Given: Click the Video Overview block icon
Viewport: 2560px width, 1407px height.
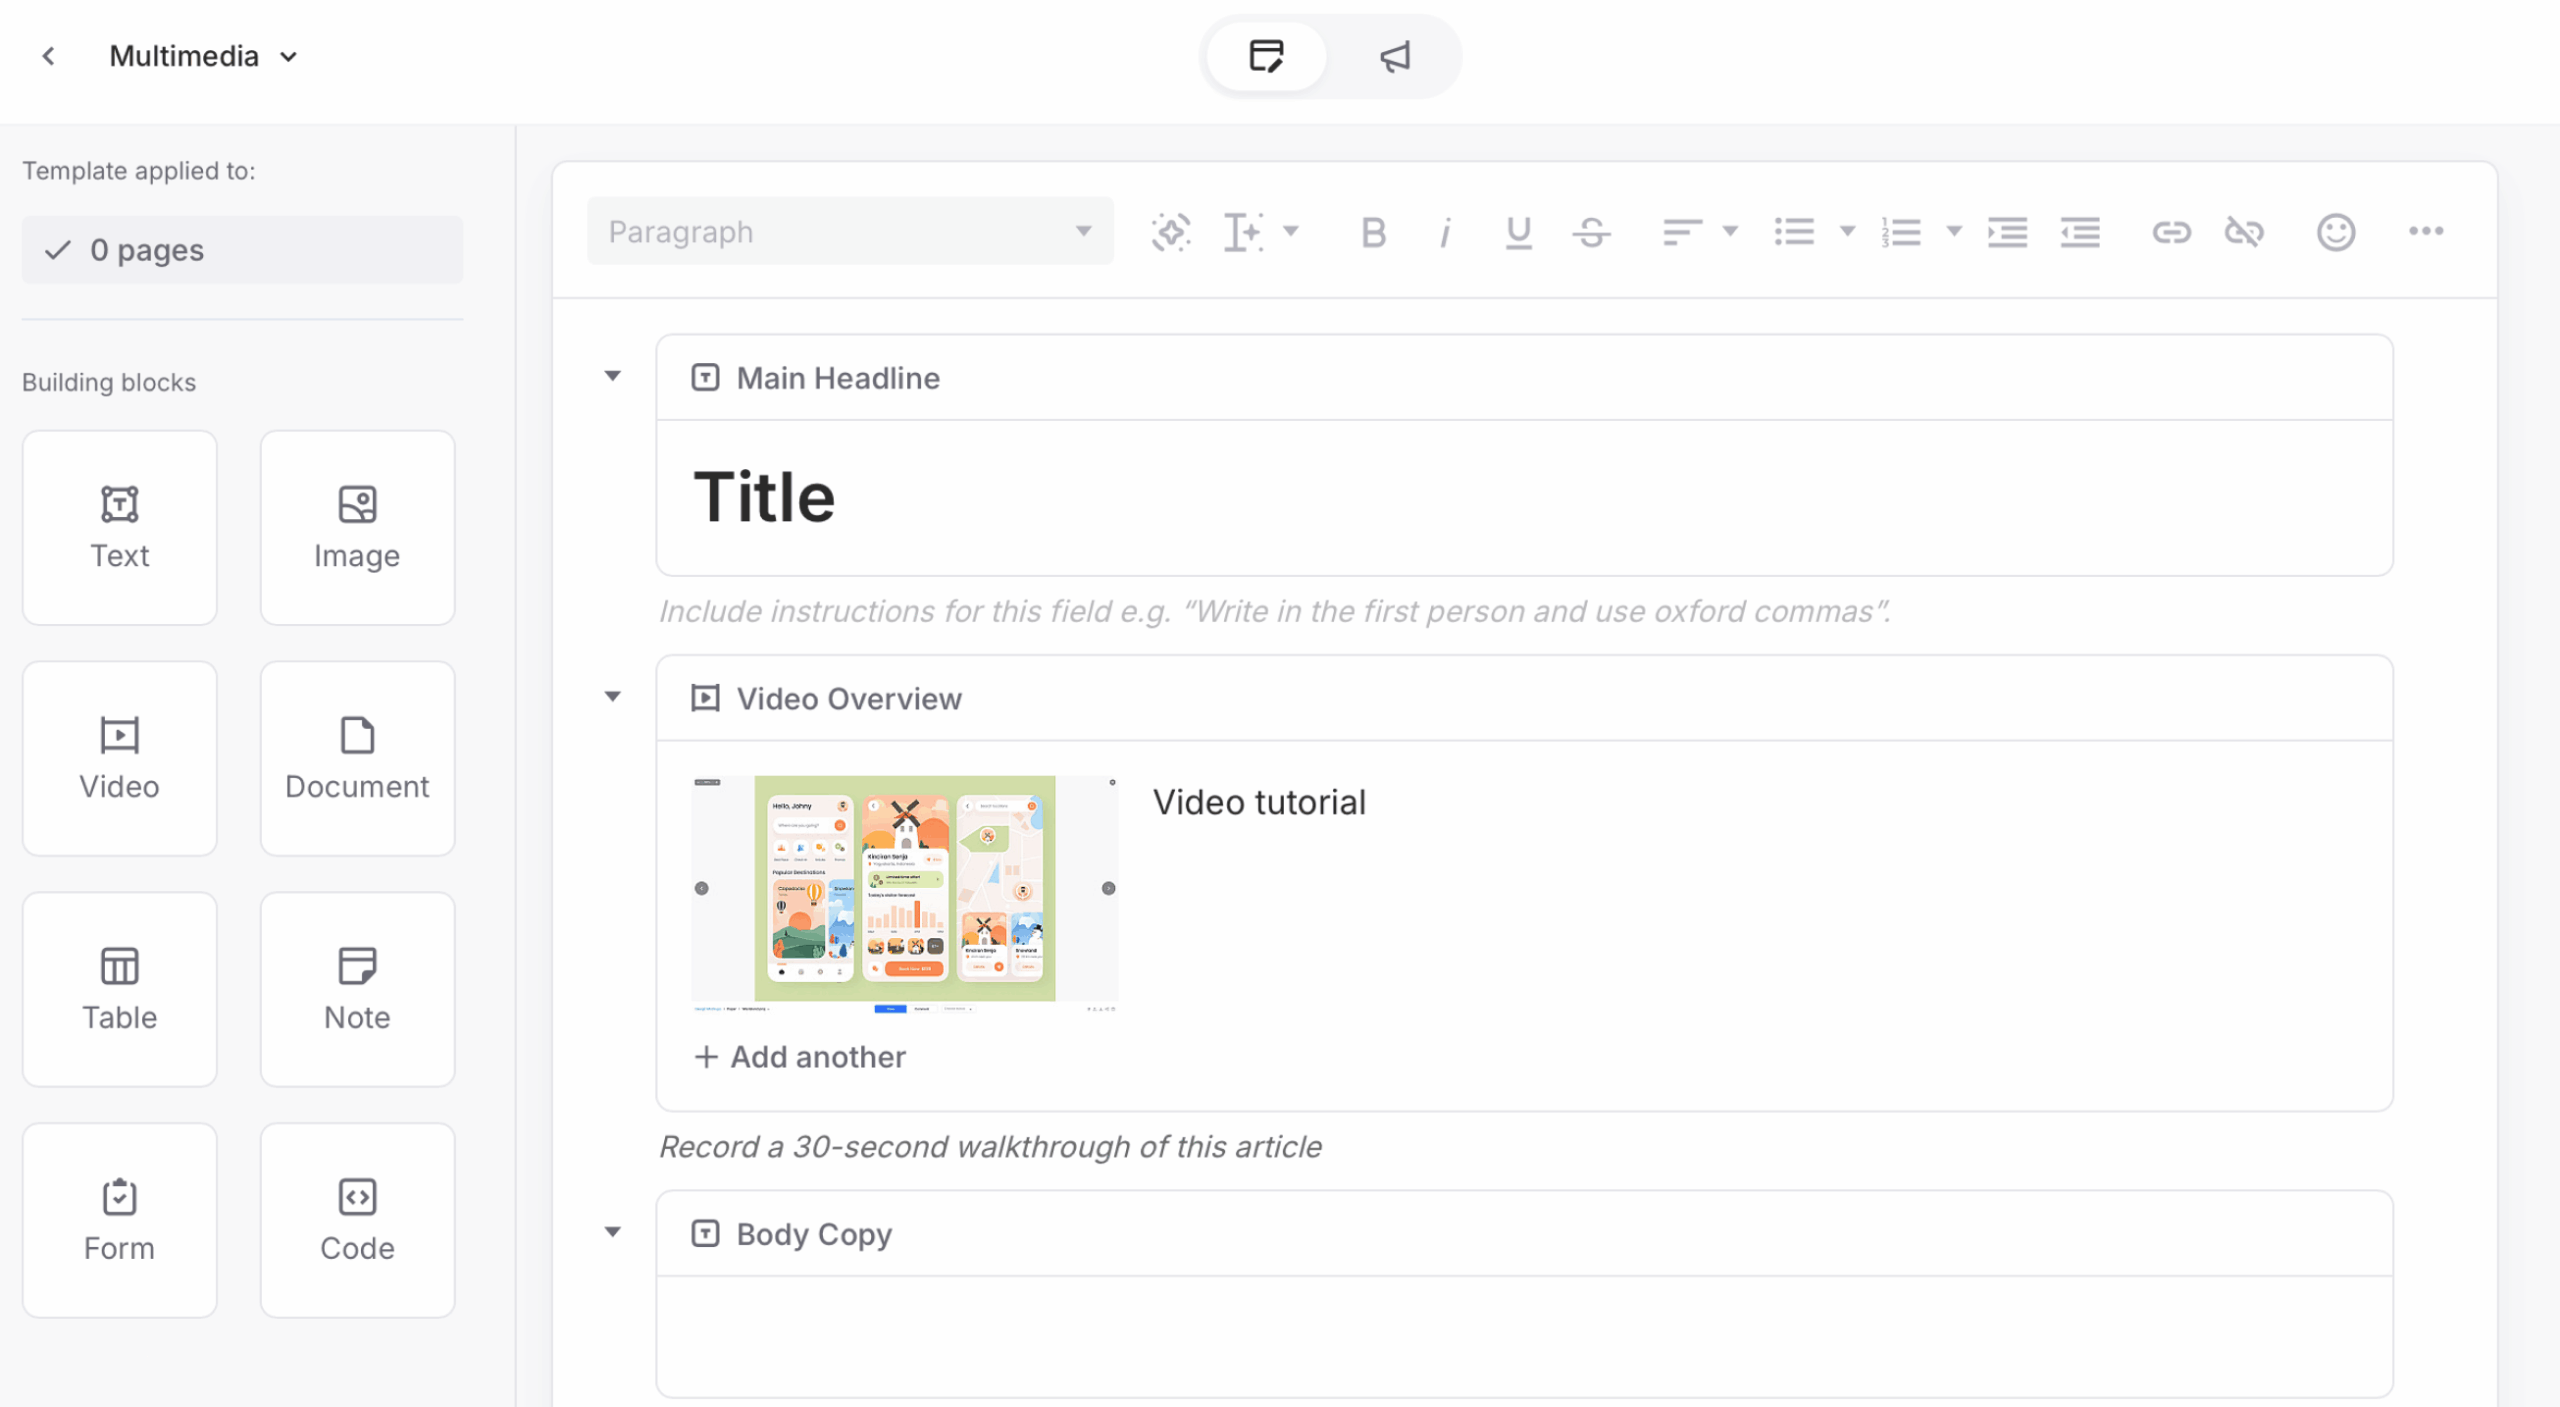Looking at the screenshot, I should 705,698.
